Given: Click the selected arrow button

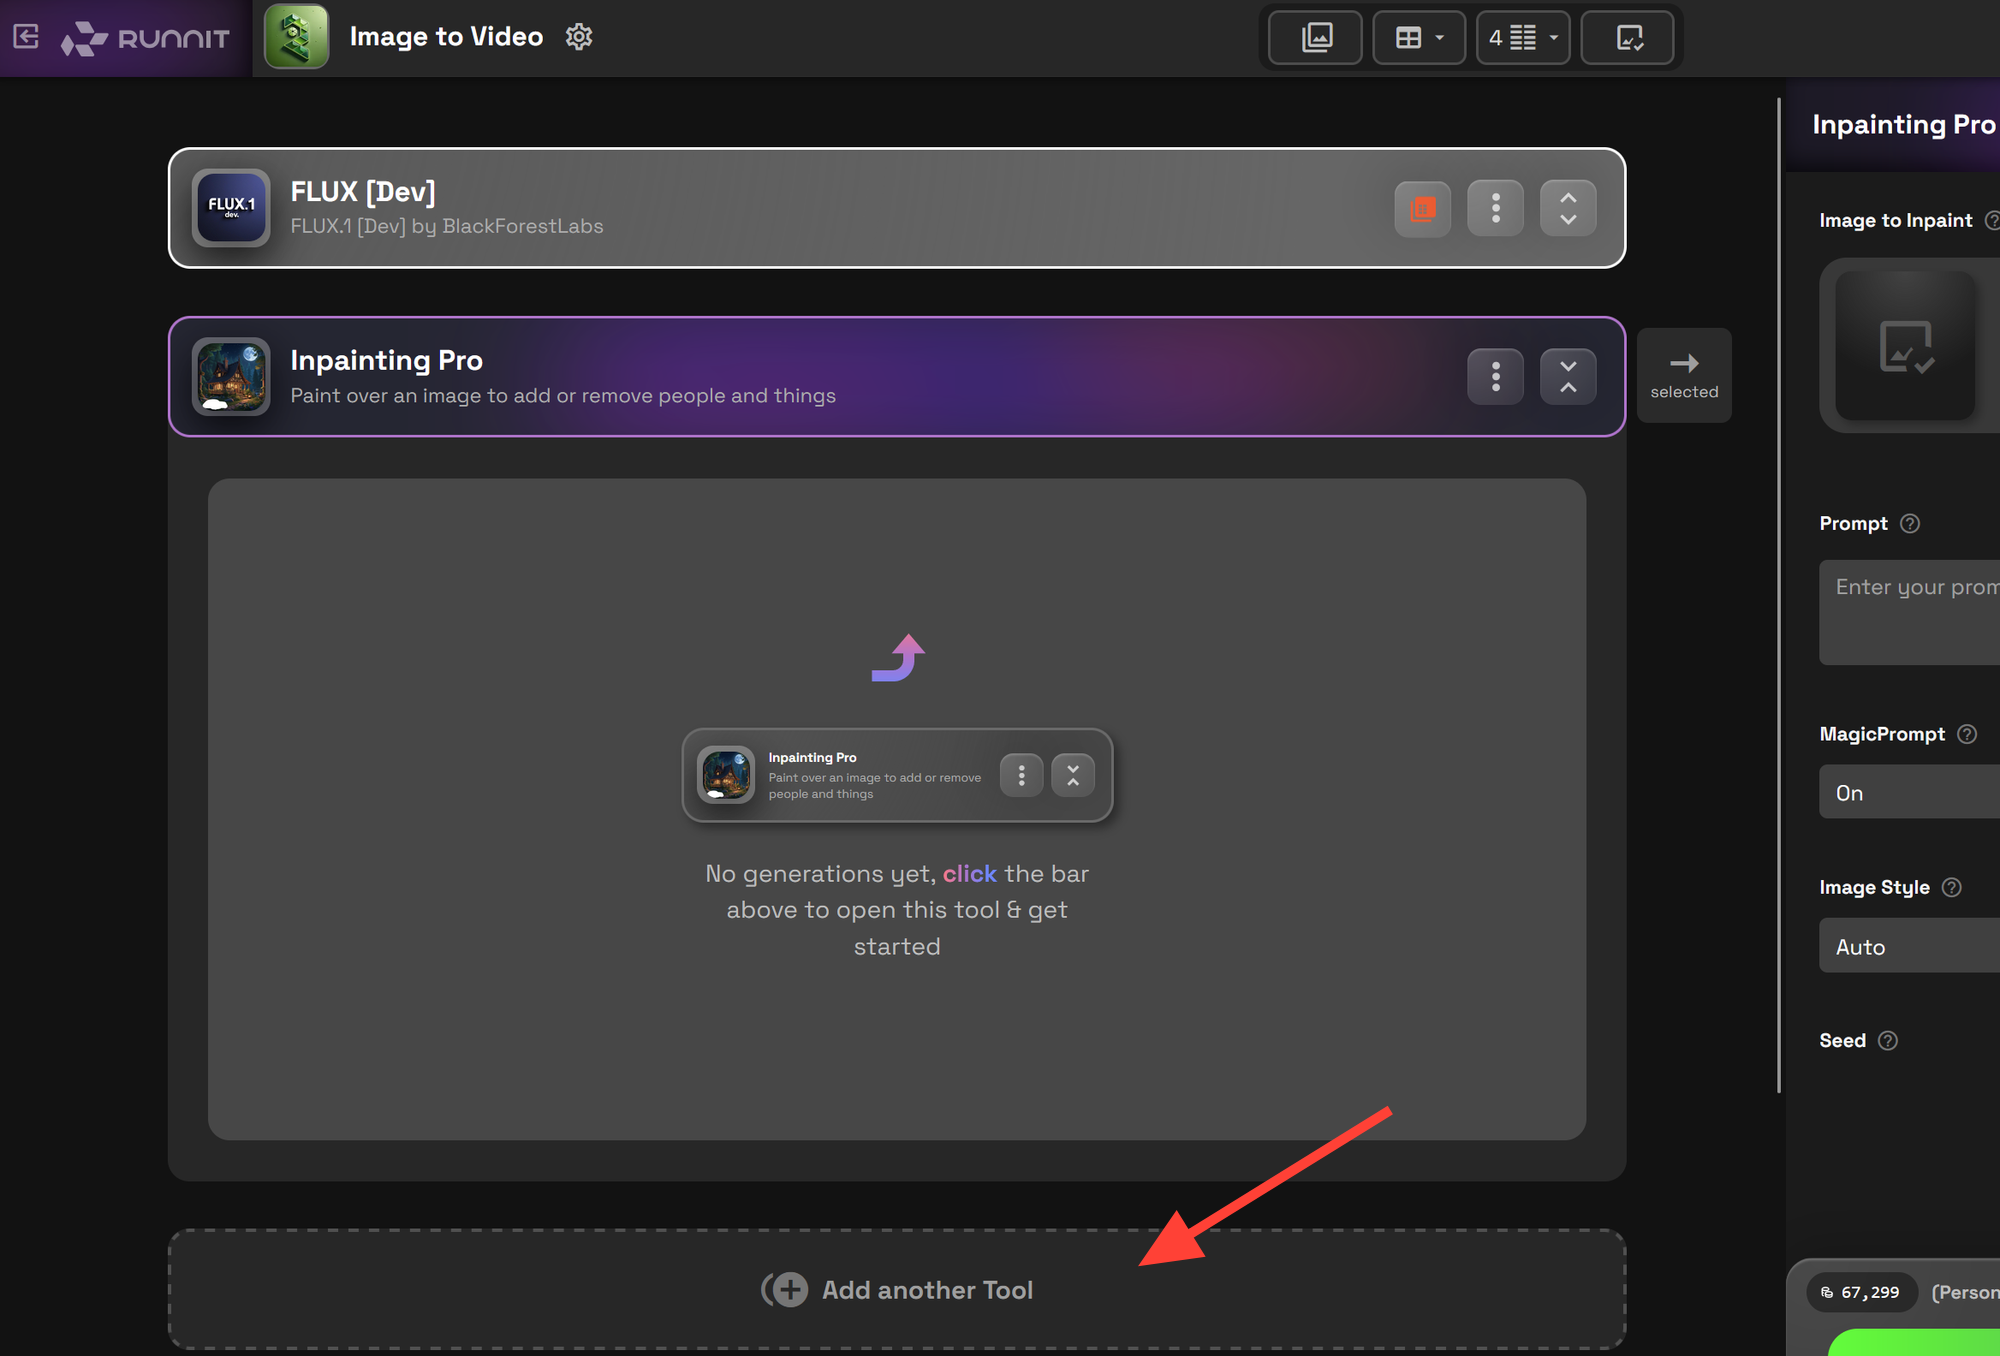Looking at the screenshot, I should [1684, 375].
